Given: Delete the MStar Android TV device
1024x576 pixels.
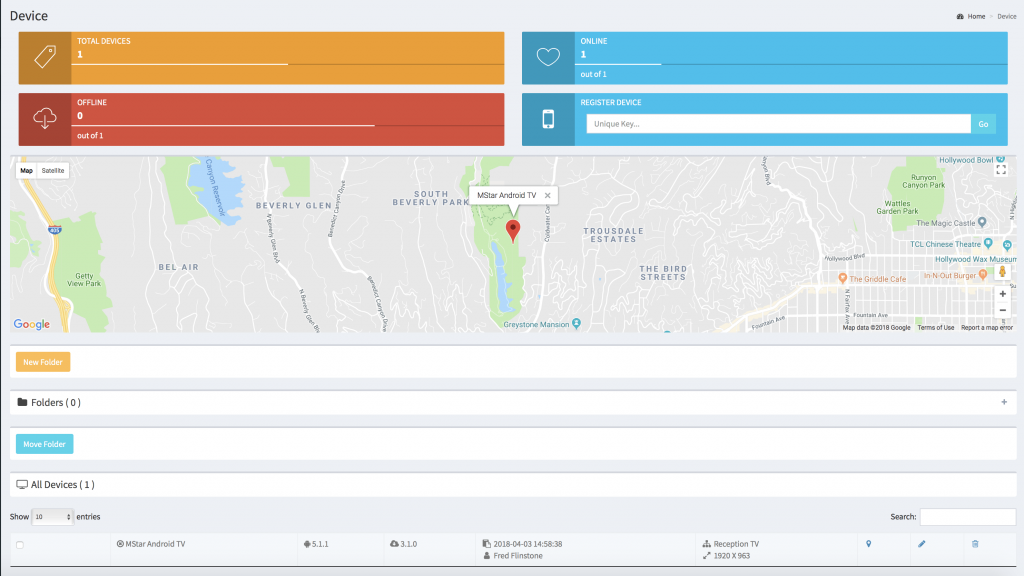Looking at the screenshot, I should click(975, 544).
